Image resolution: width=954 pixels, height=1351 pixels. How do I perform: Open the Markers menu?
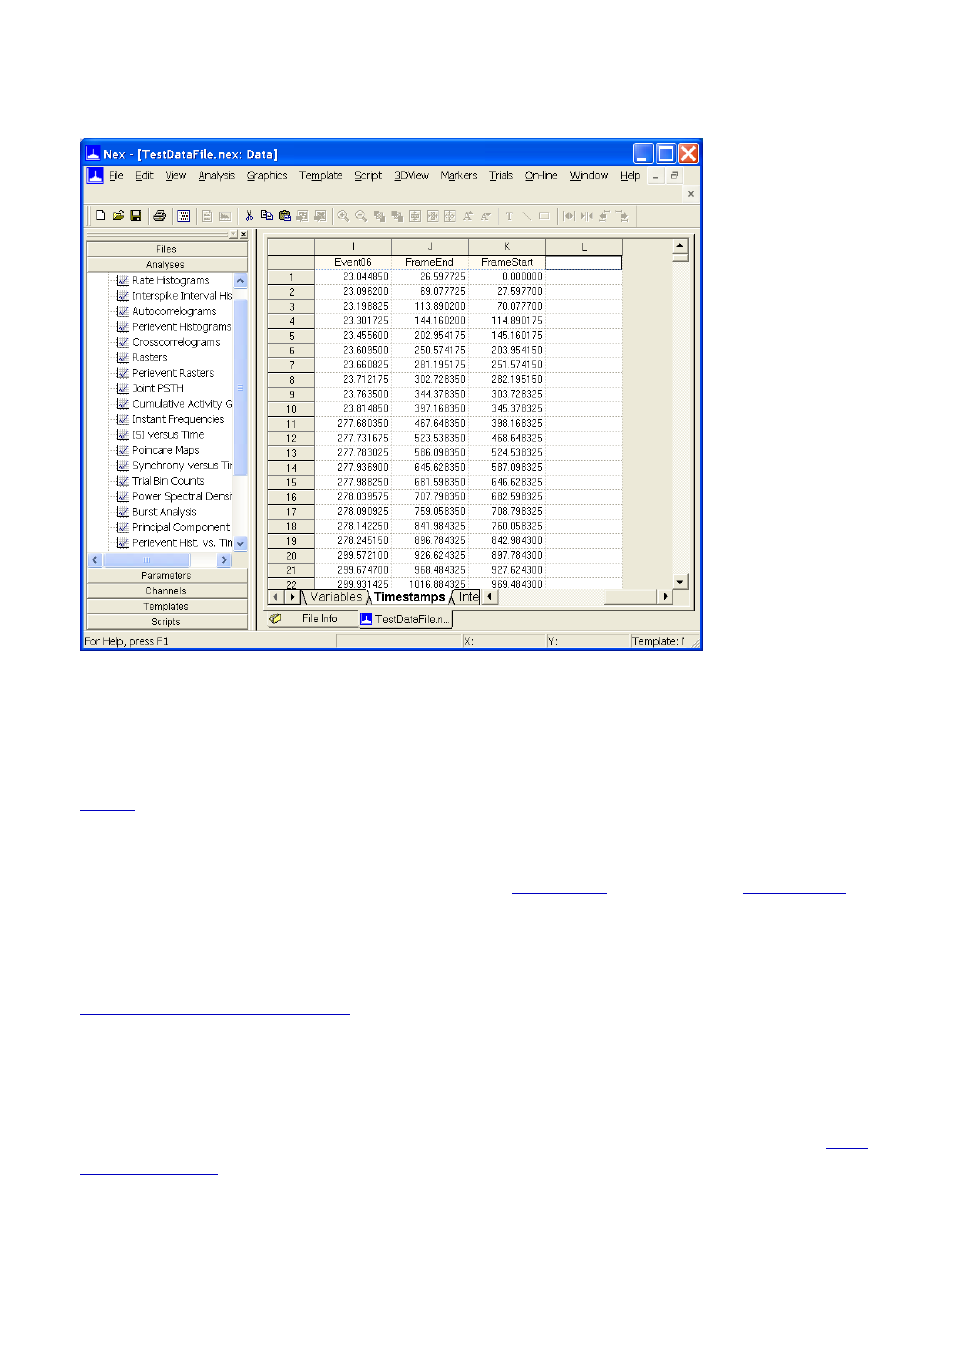coord(459,175)
